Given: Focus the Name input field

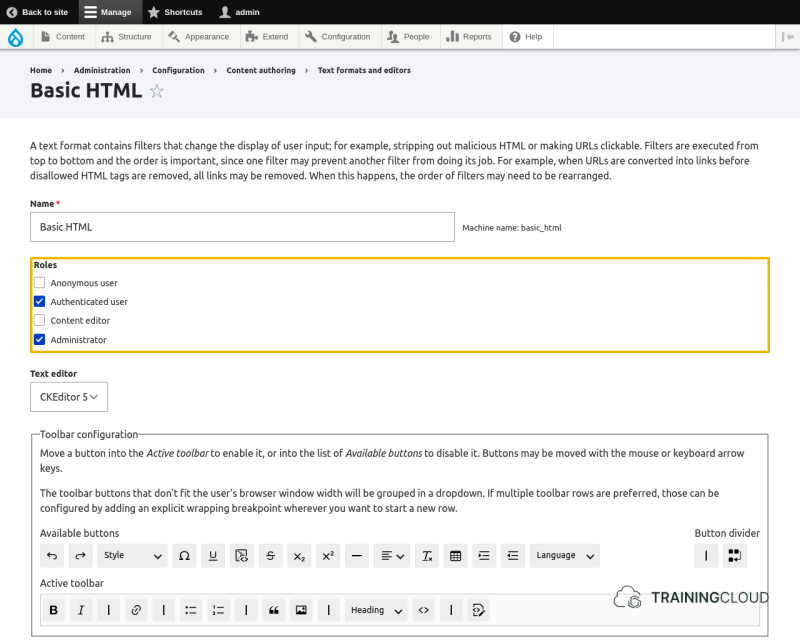Looking at the screenshot, I should click(242, 227).
